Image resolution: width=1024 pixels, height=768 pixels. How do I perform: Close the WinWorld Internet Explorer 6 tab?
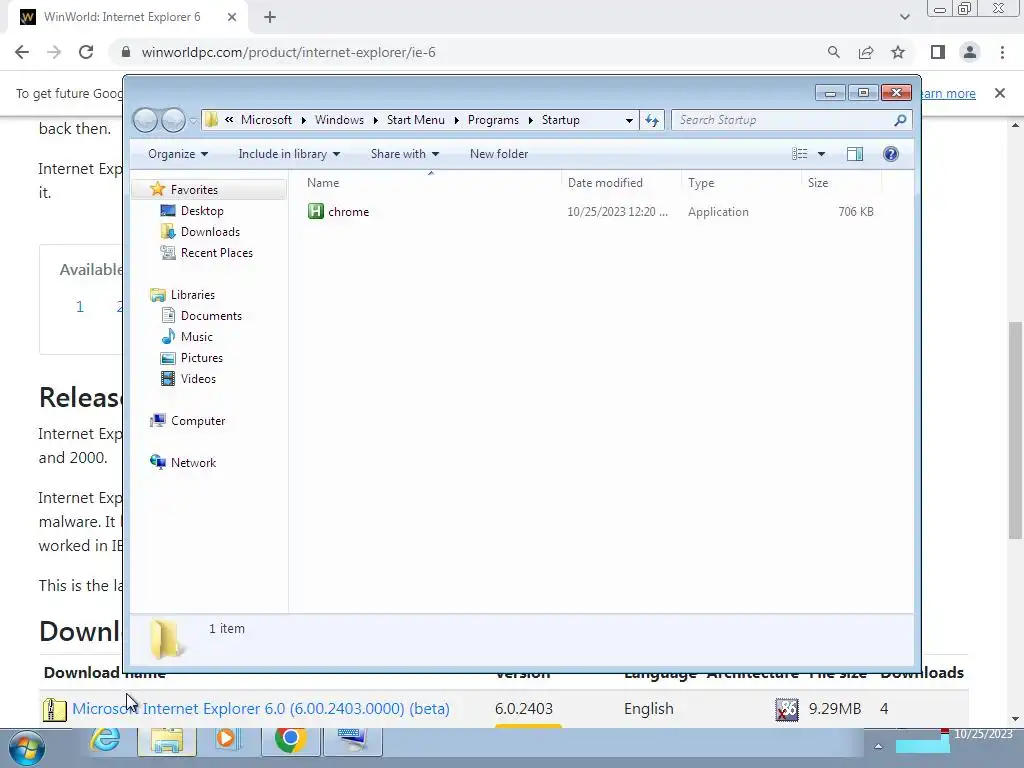coord(232,17)
